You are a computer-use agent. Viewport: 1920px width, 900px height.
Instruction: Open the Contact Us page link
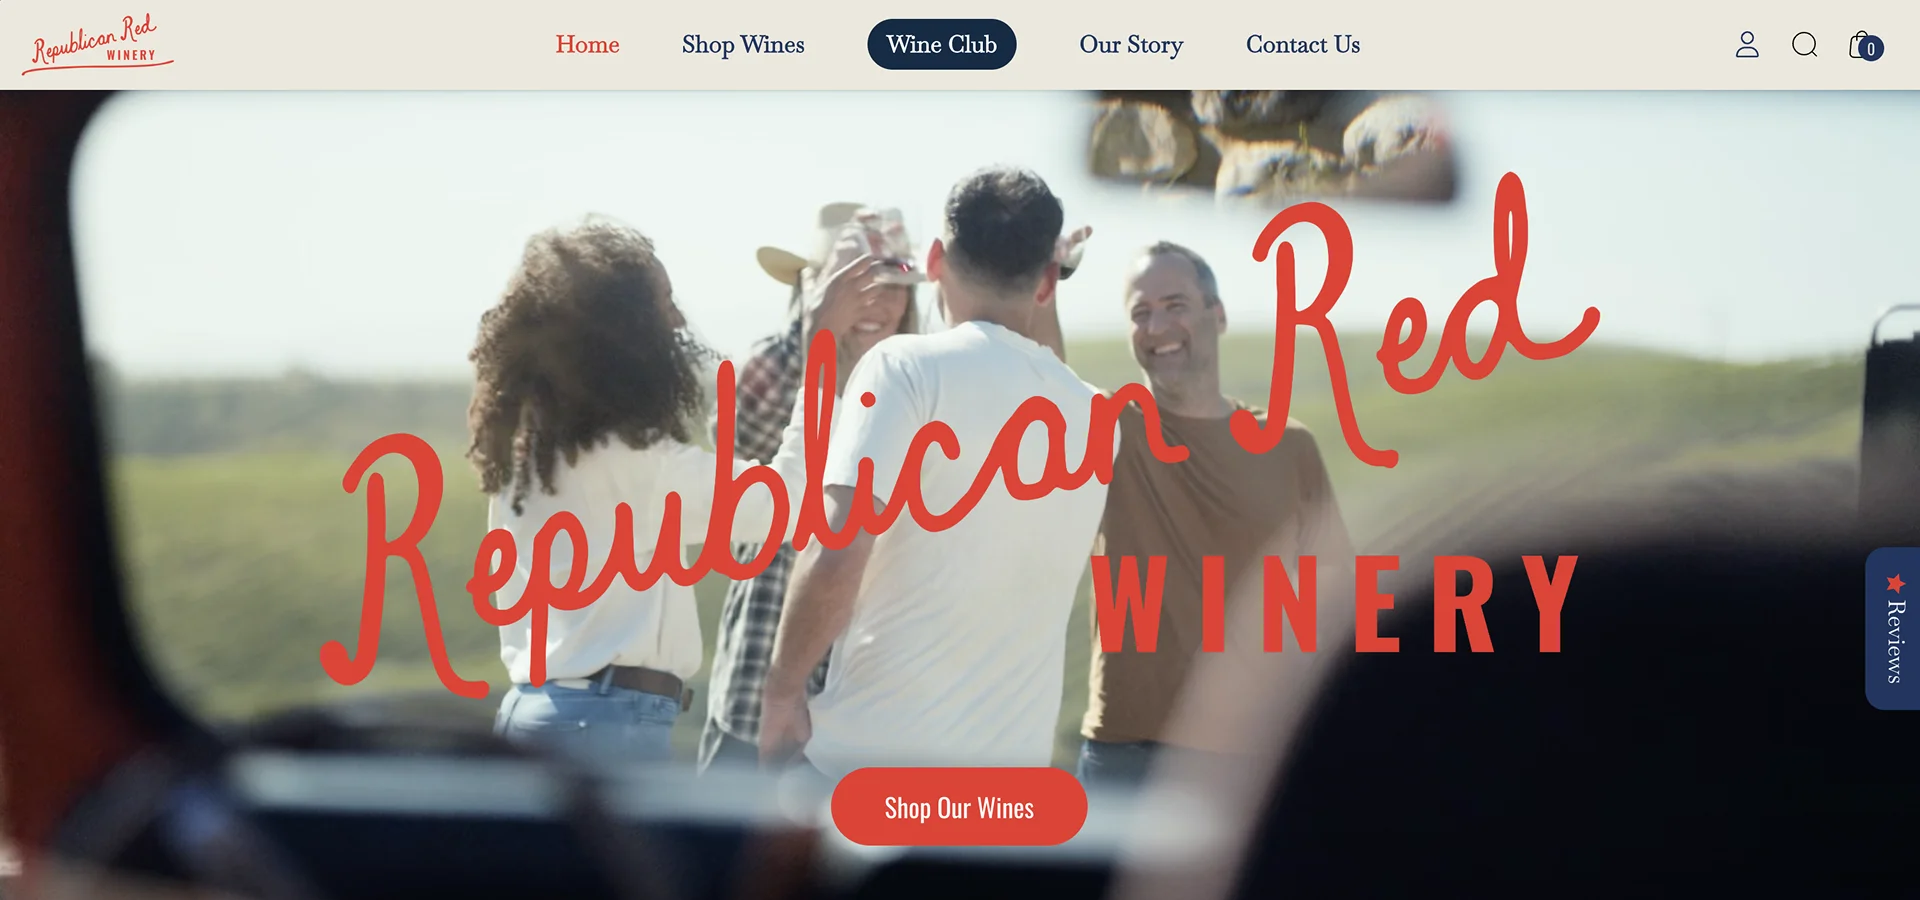(x=1303, y=45)
